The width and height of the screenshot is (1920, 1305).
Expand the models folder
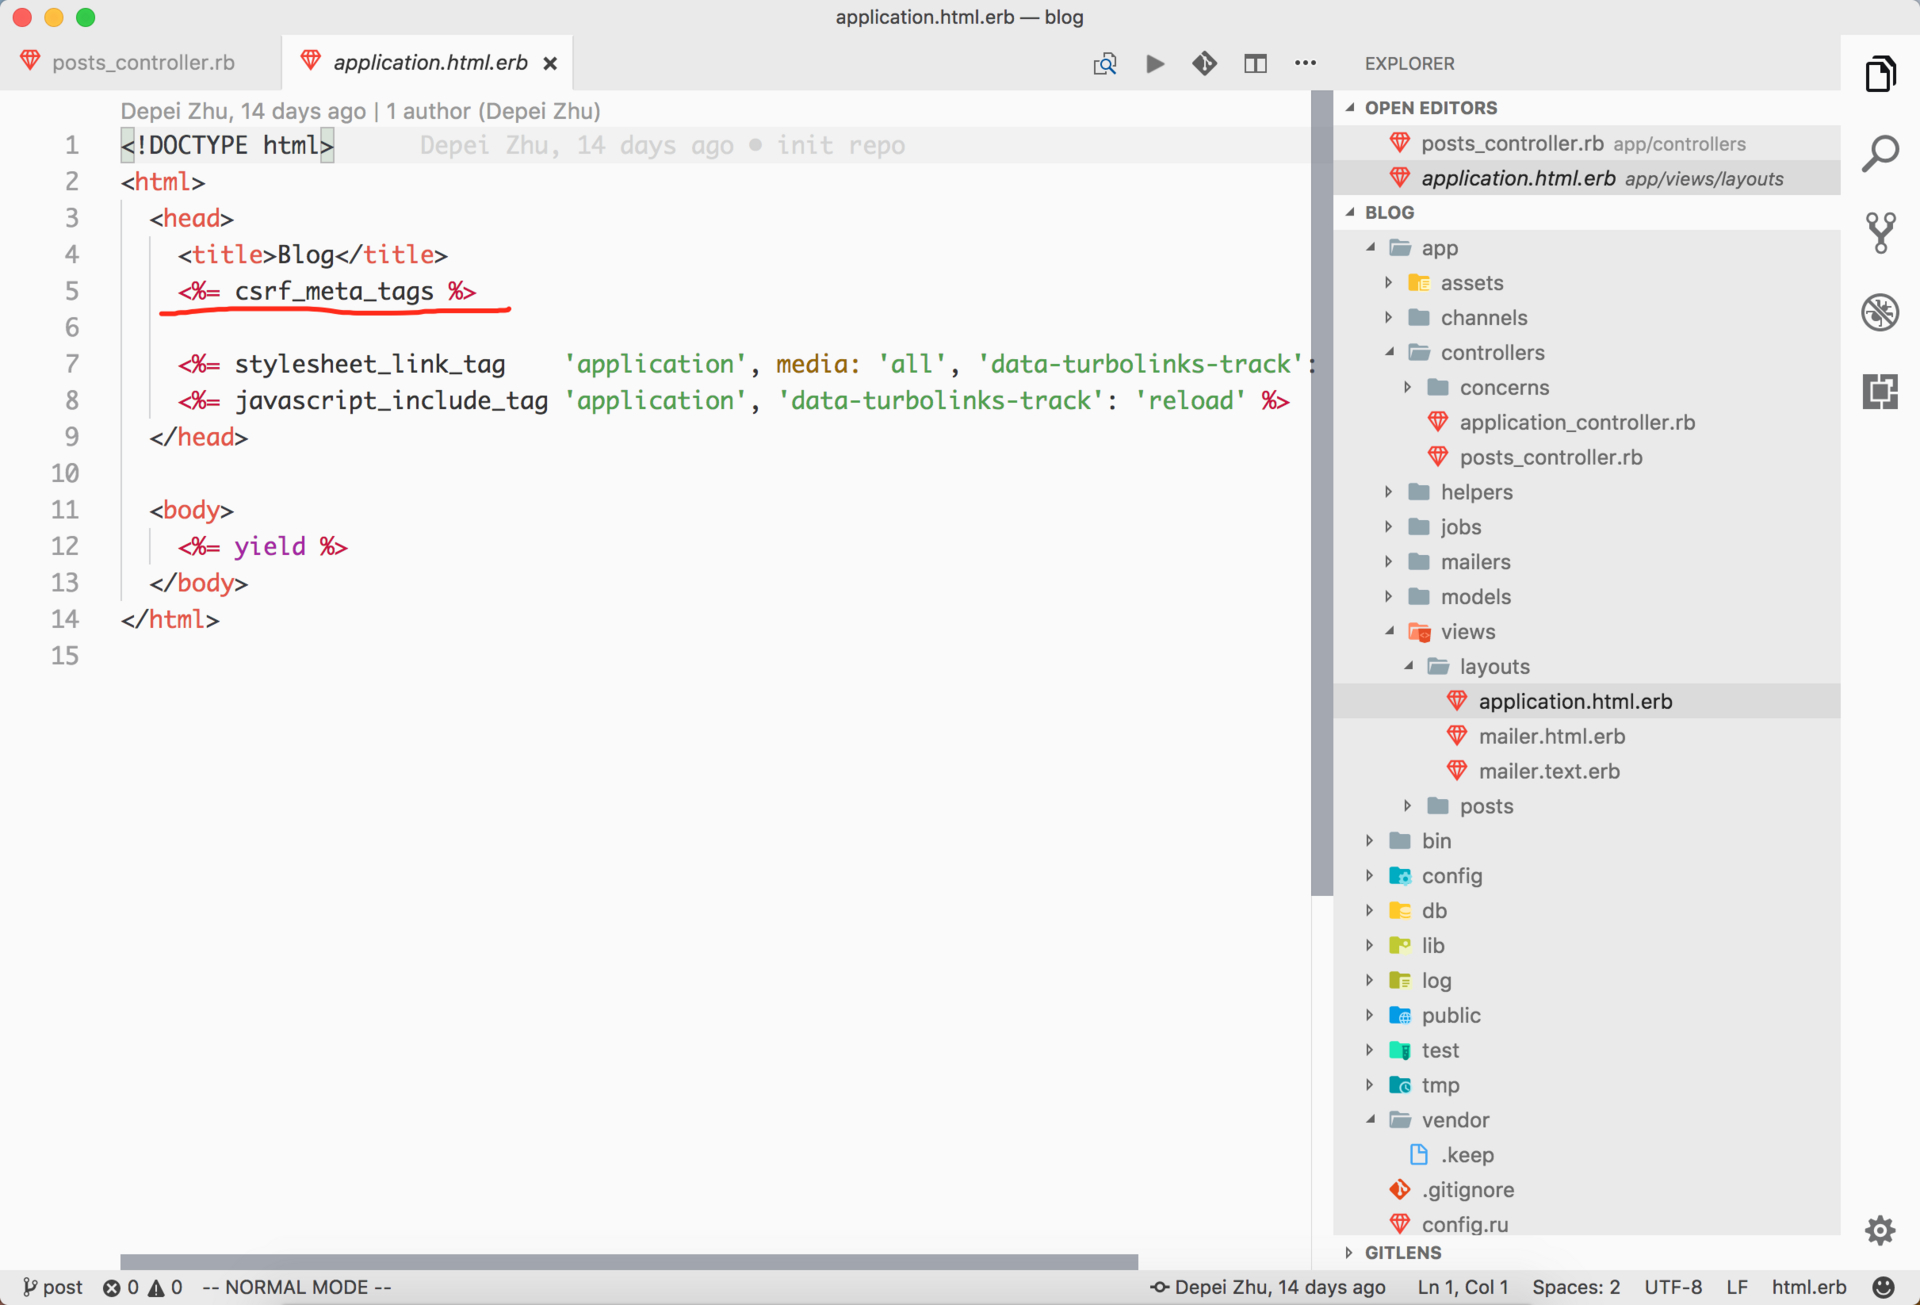point(1586,597)
